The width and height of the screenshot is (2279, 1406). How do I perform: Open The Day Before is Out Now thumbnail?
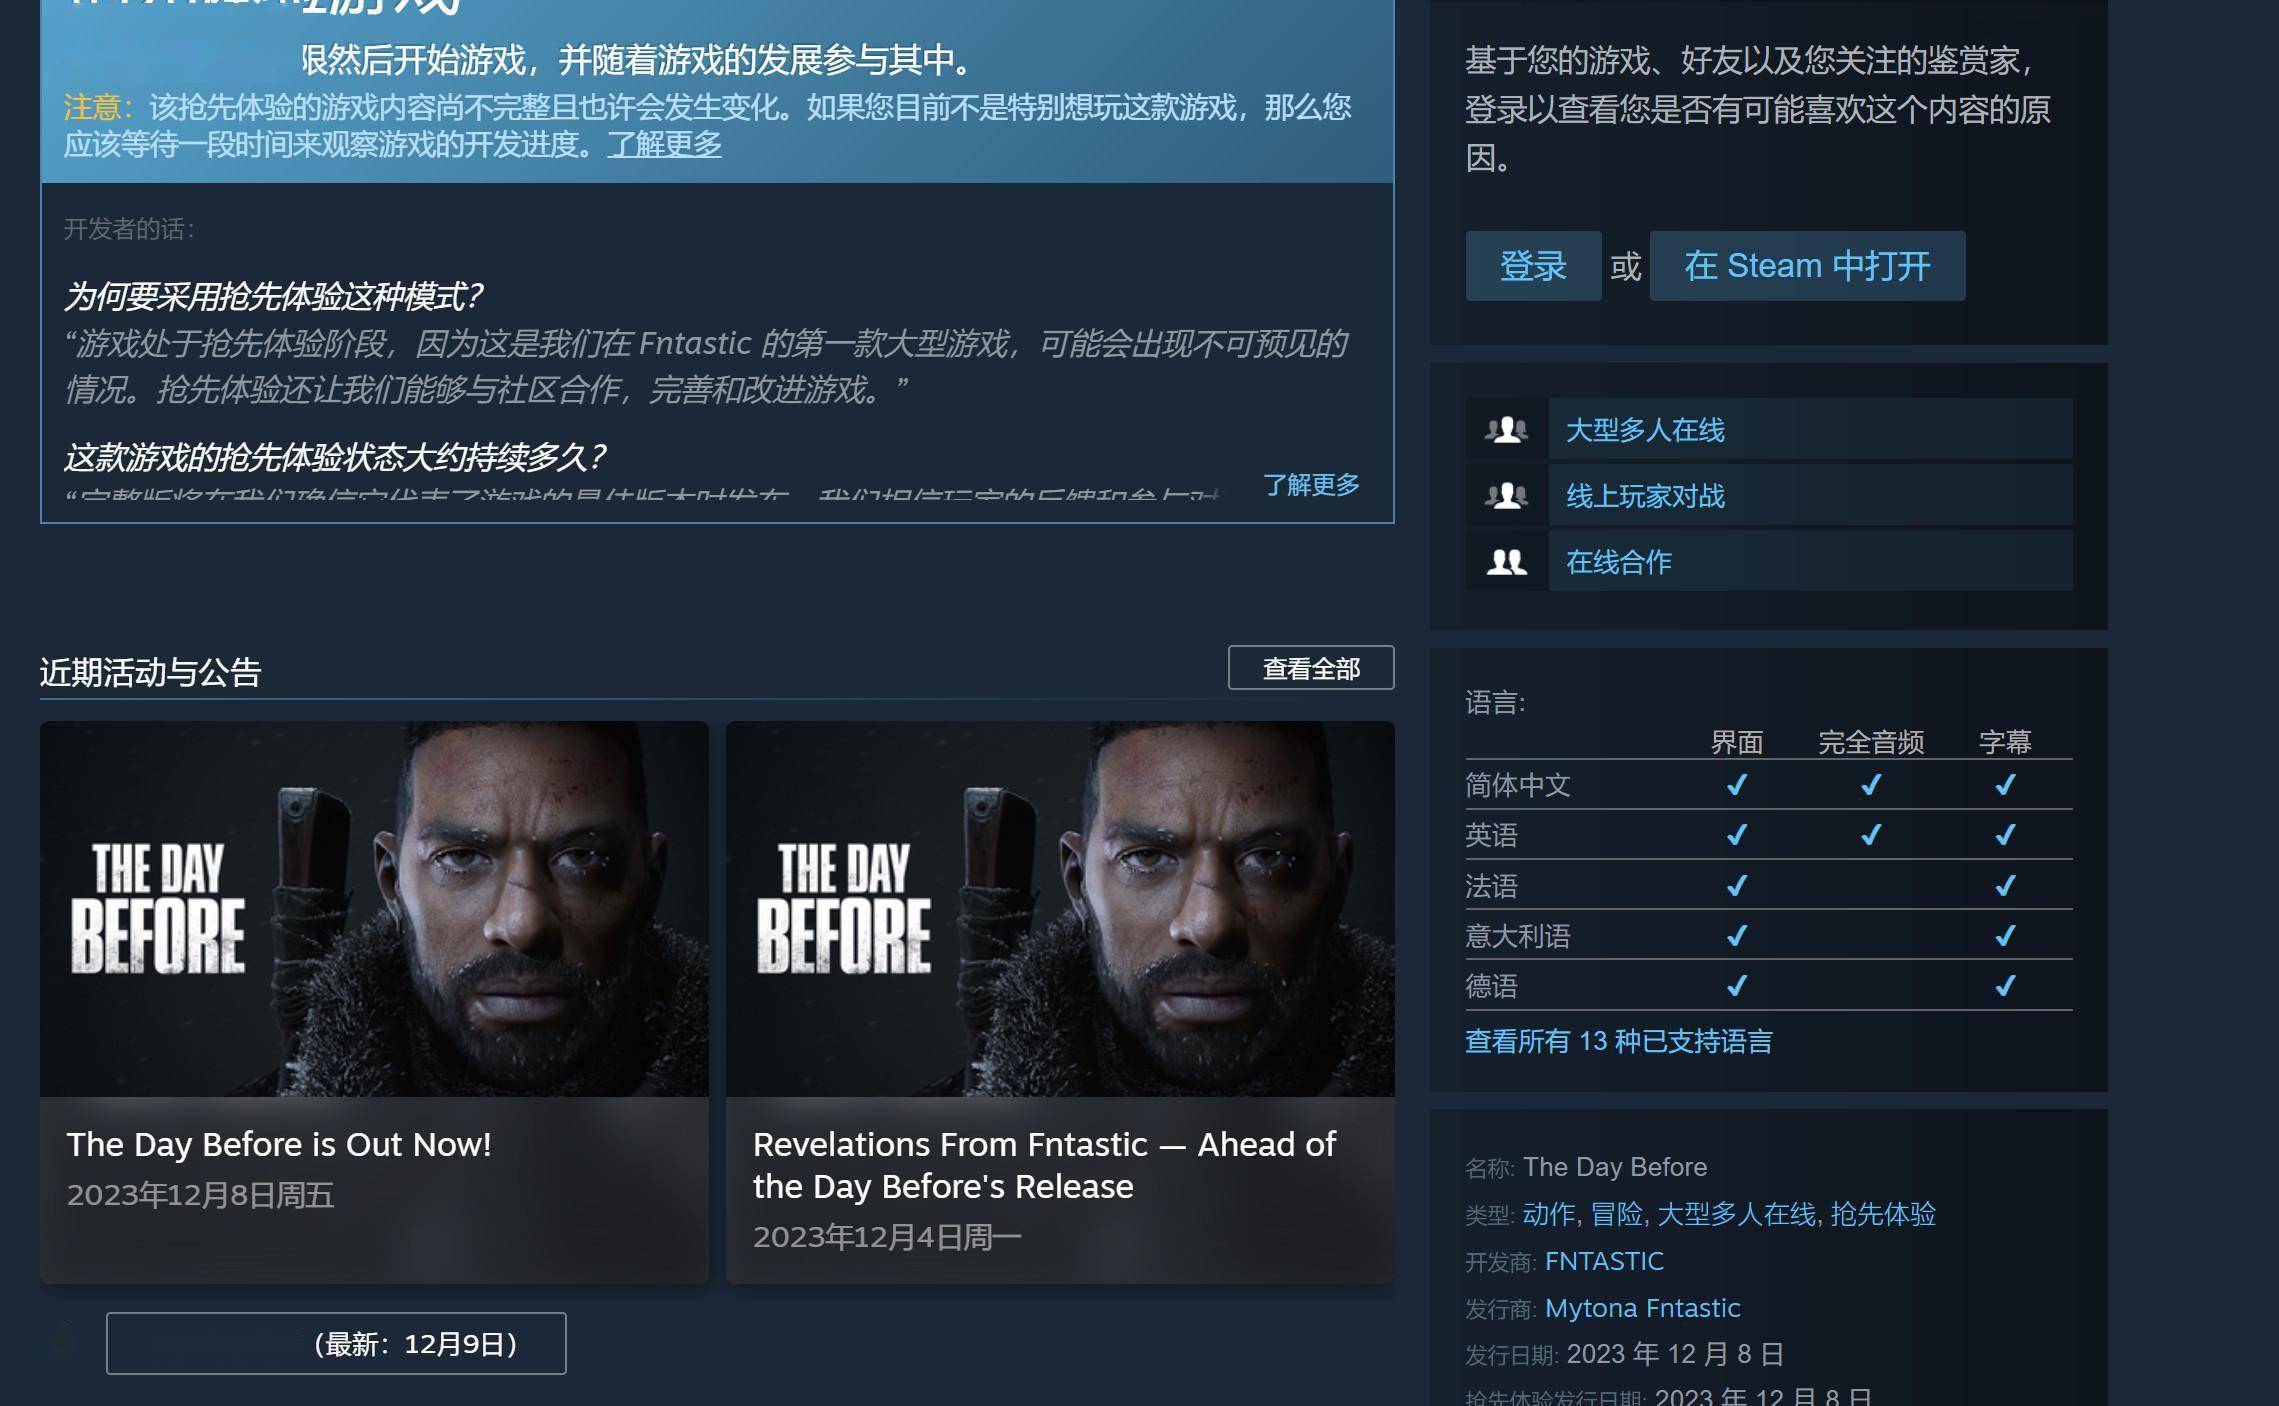[x=374, y=908]
